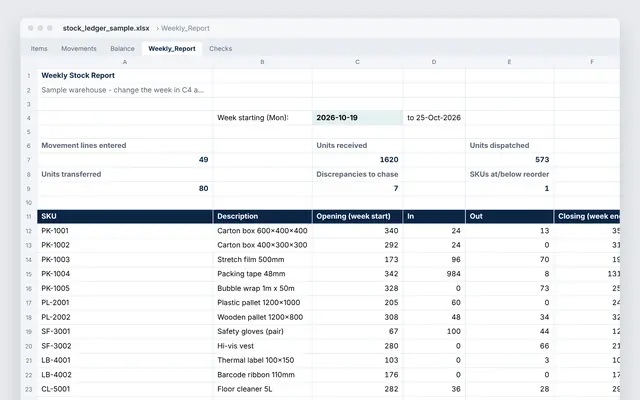Click the Hi-vis vest description cell

[262, 346]
